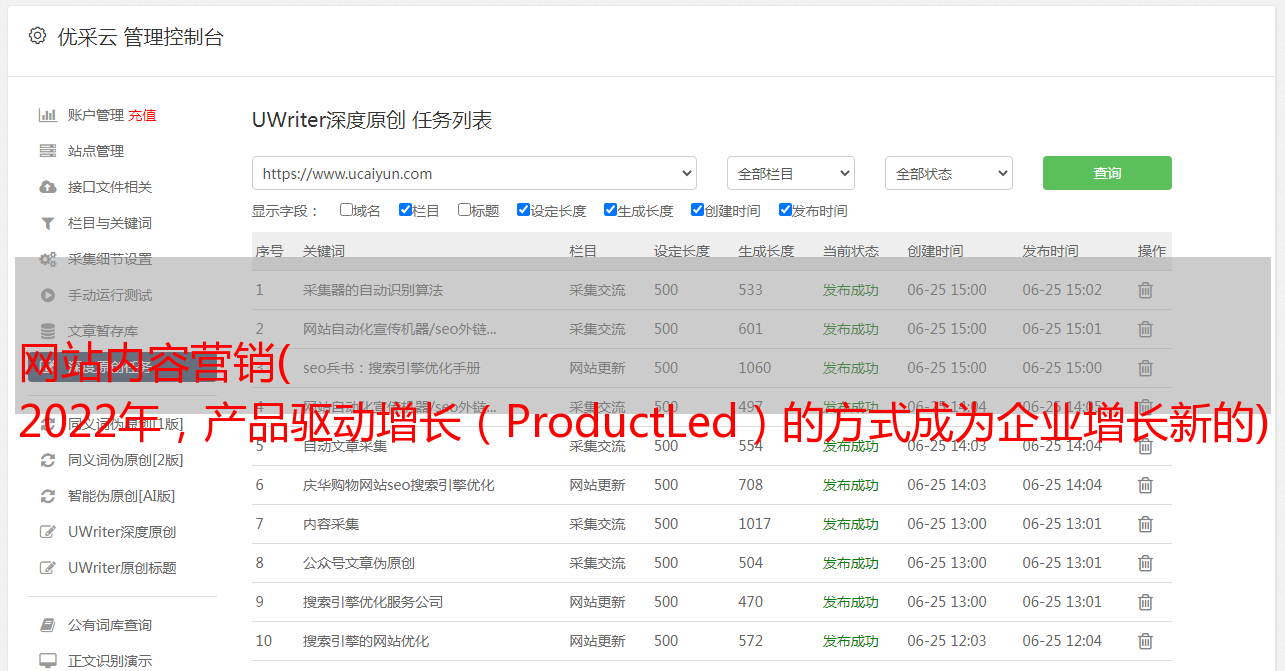This screenshot has height=671, width=1285.
Task: Delete row 8 公众号文章伪原创 via trash icon
Action: [1145, 563]
